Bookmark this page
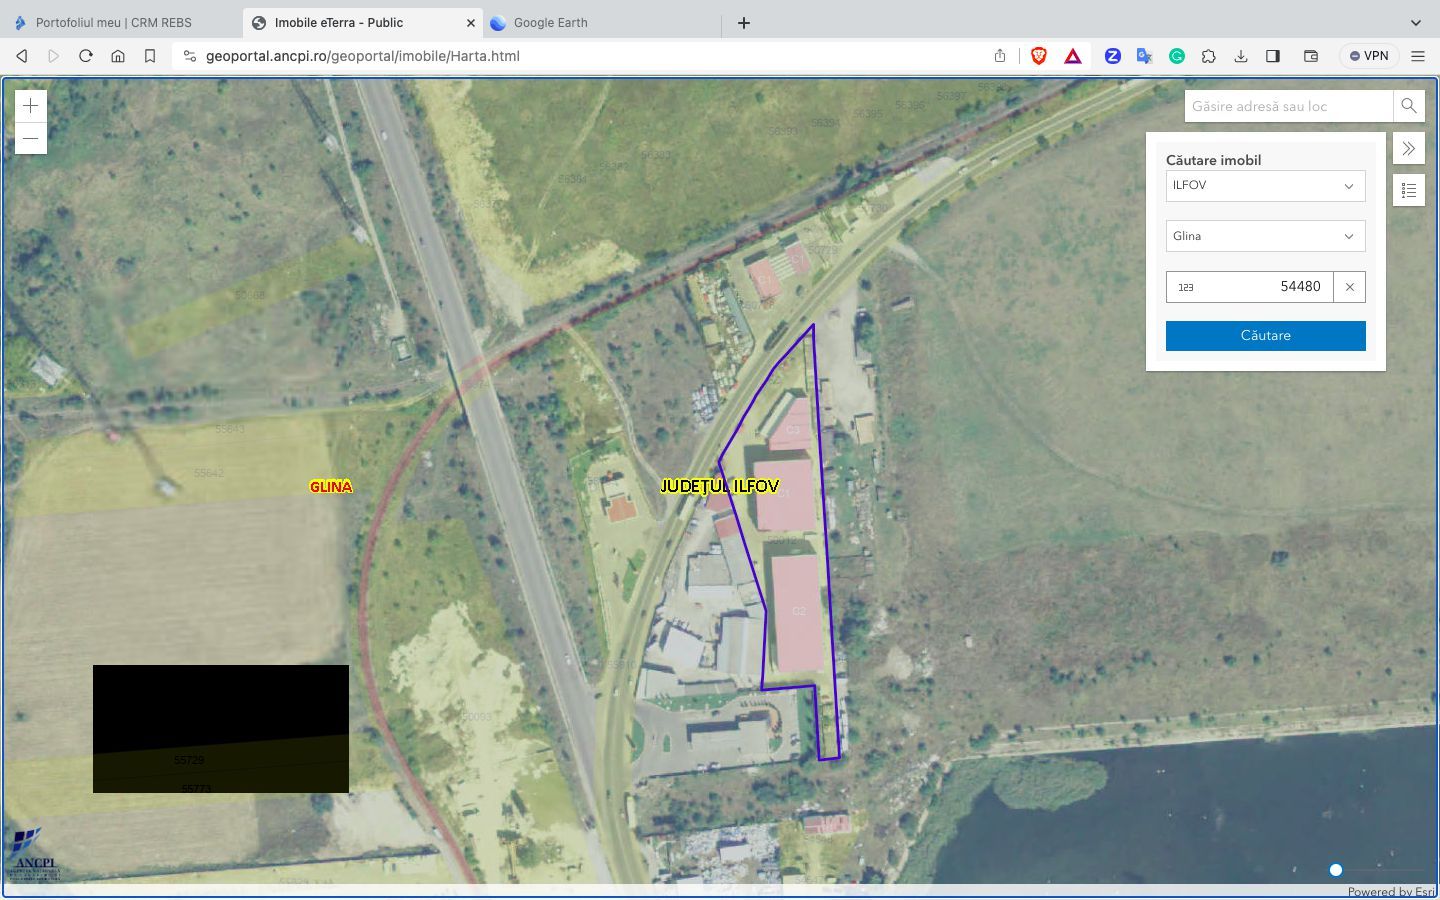 150,56
